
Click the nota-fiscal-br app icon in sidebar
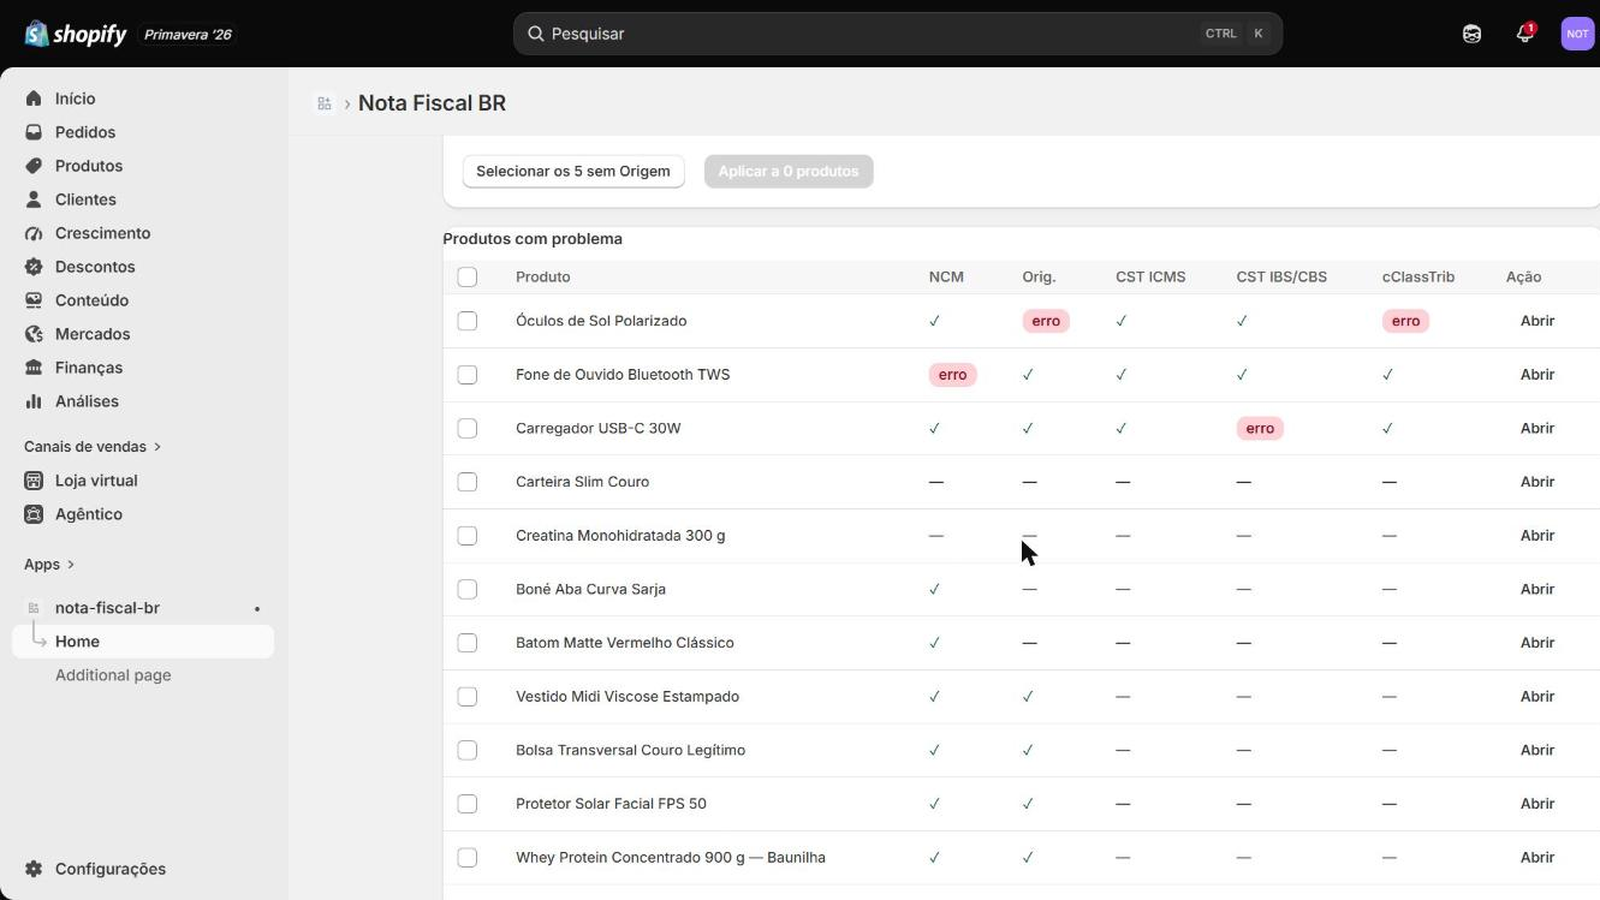click(34, 608)
